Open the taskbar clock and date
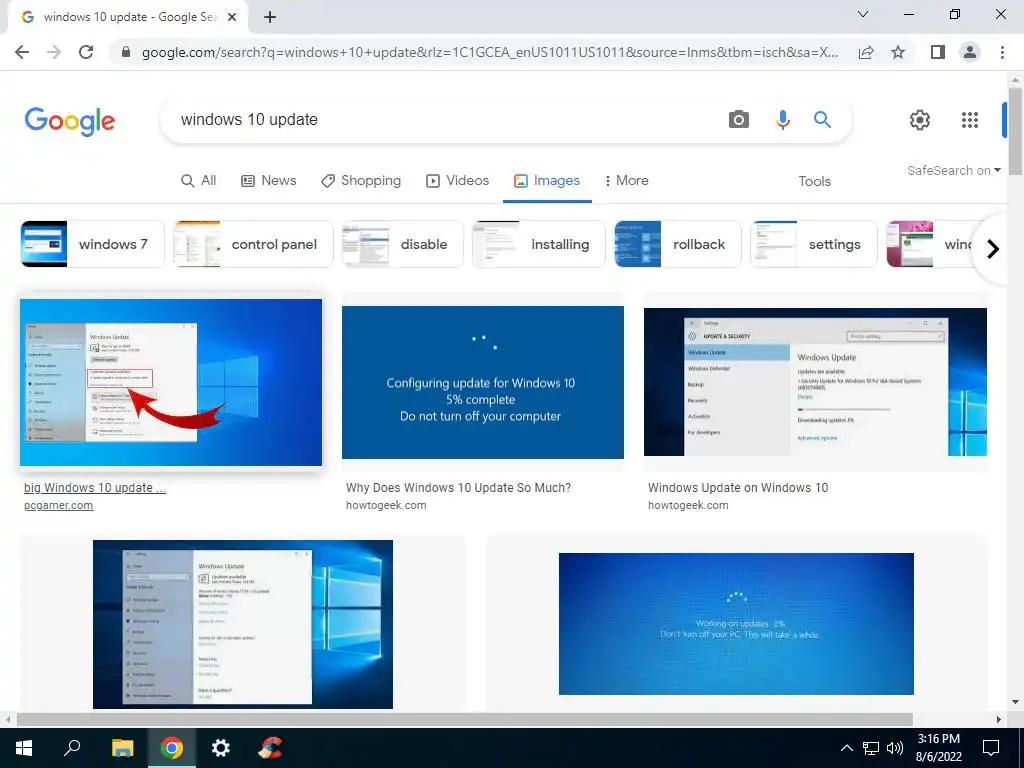 click(x=938, y=748)
